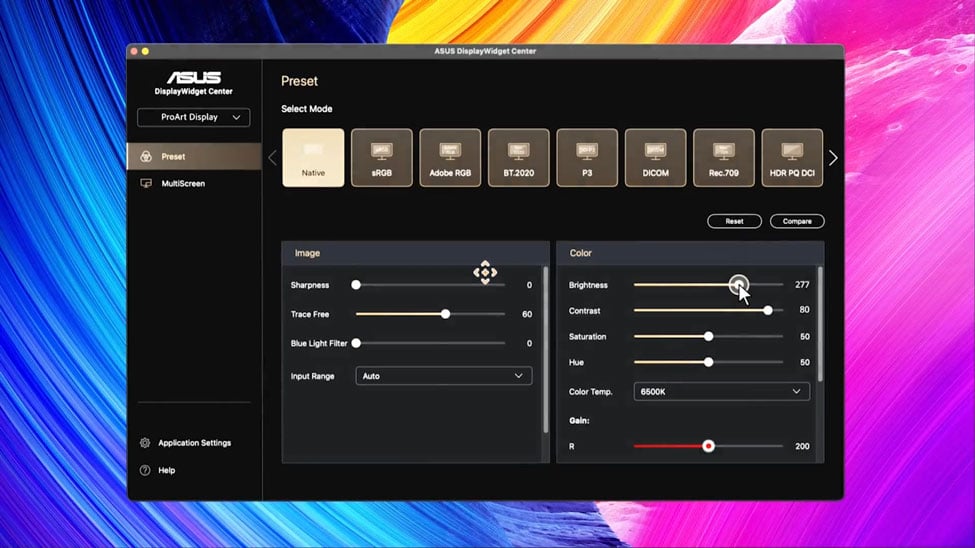Click the Help question mark icon
This screenshot has width=975, height=548.
point(145,470)
